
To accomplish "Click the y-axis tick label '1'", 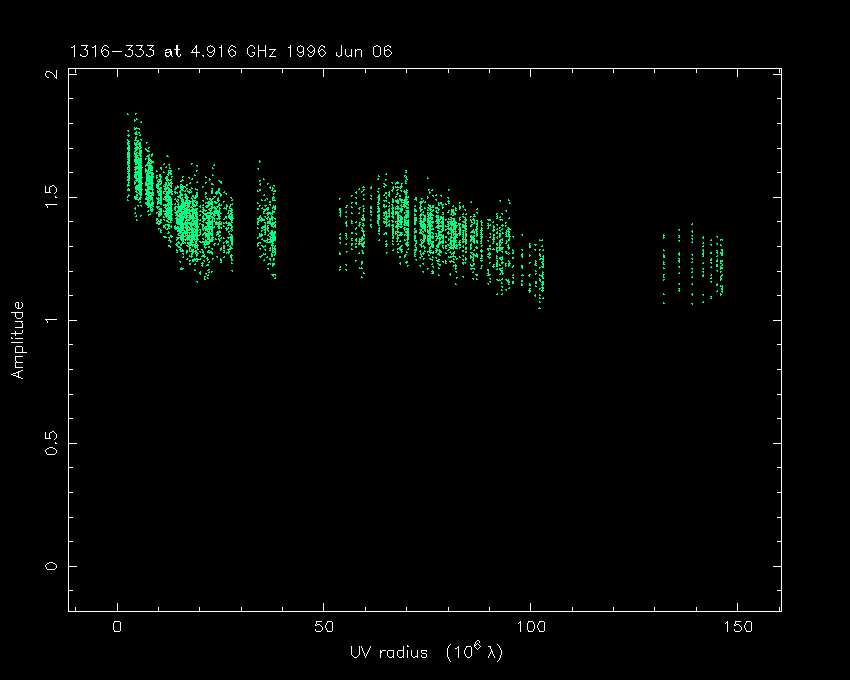I will click(x=52, y=320).
